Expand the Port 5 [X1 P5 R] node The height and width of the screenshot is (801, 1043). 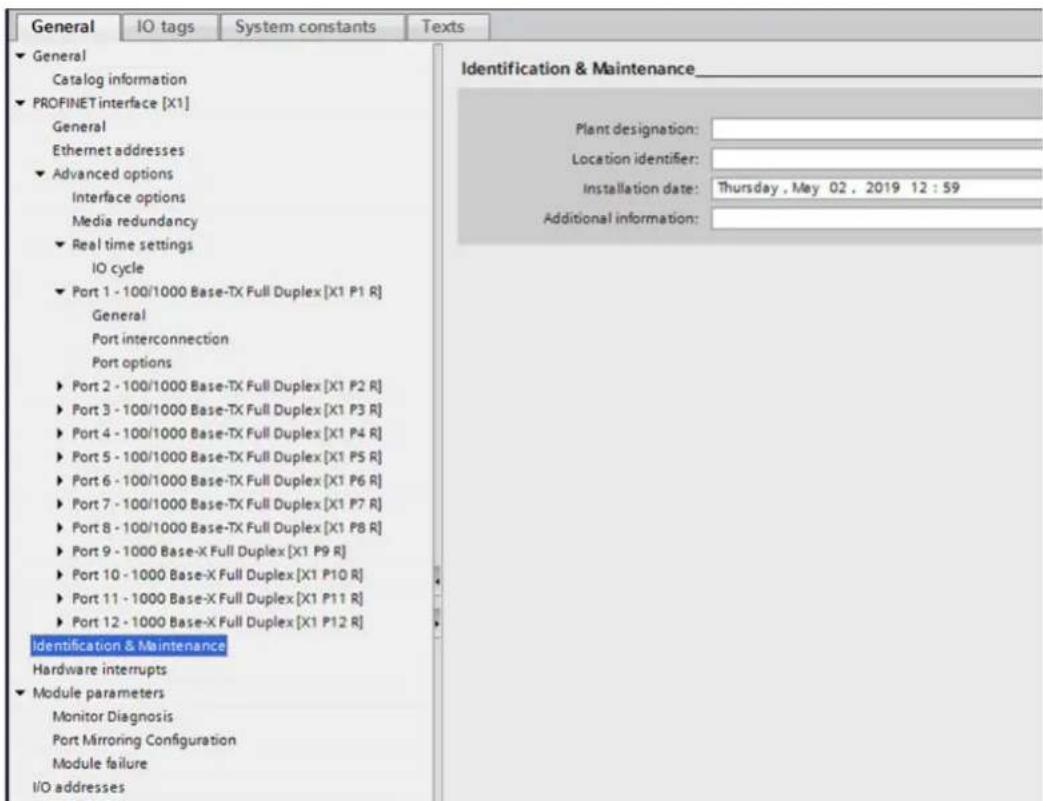60,457
